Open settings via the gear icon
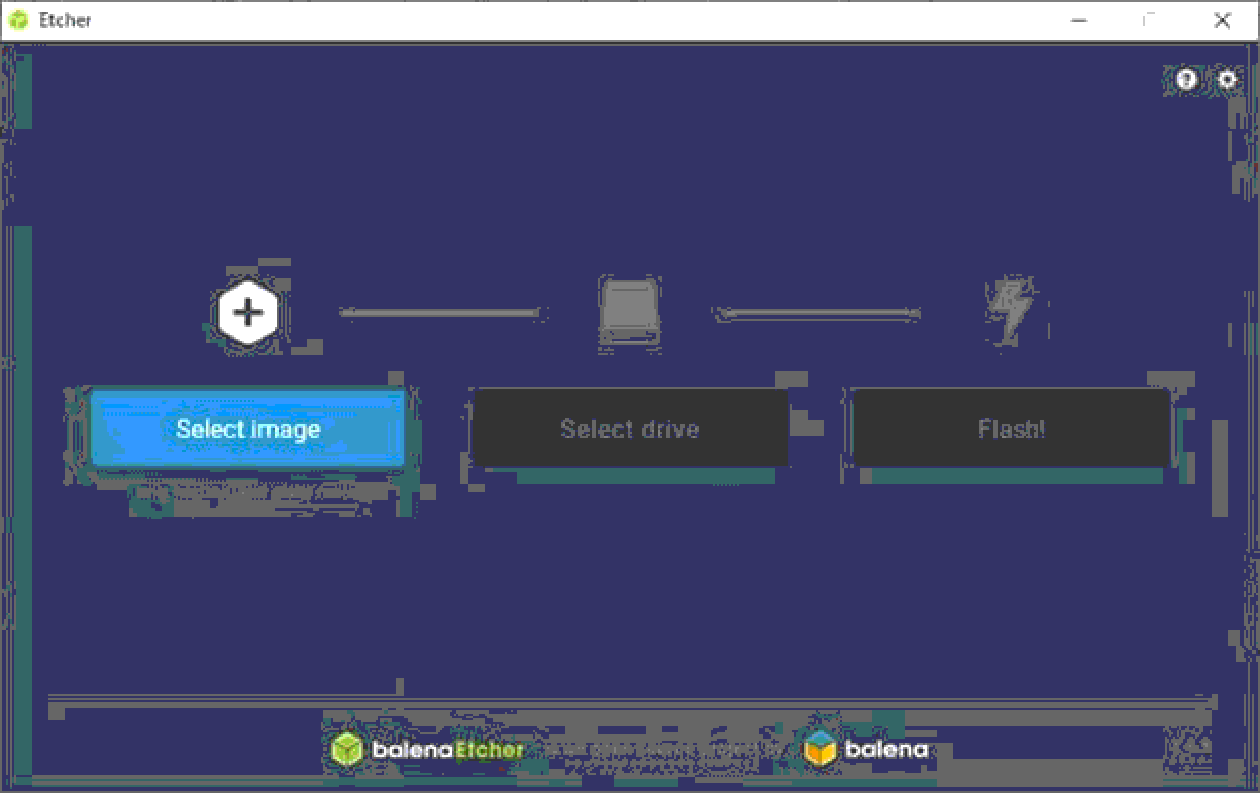 pos(1227,80)
